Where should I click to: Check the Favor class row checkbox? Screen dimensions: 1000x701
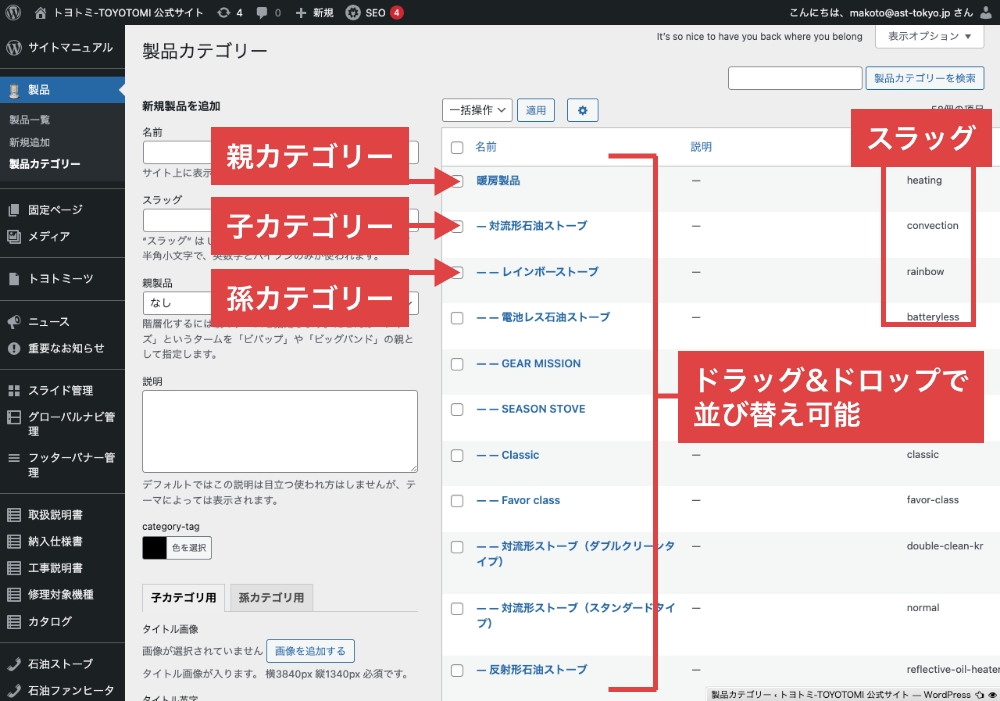457,501
